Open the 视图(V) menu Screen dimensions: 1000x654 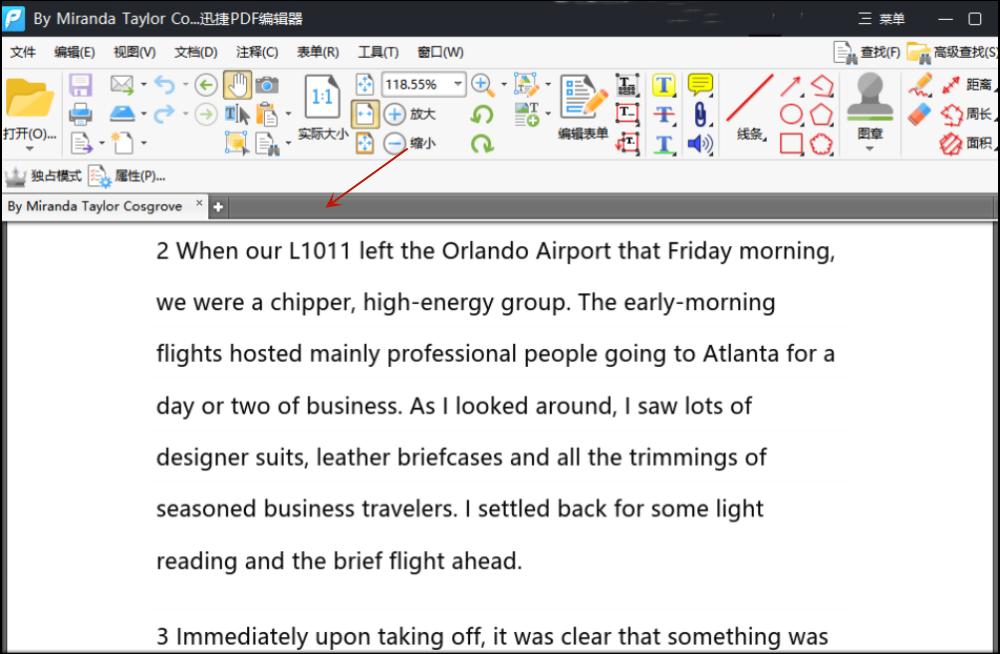[x=135, y=52]
